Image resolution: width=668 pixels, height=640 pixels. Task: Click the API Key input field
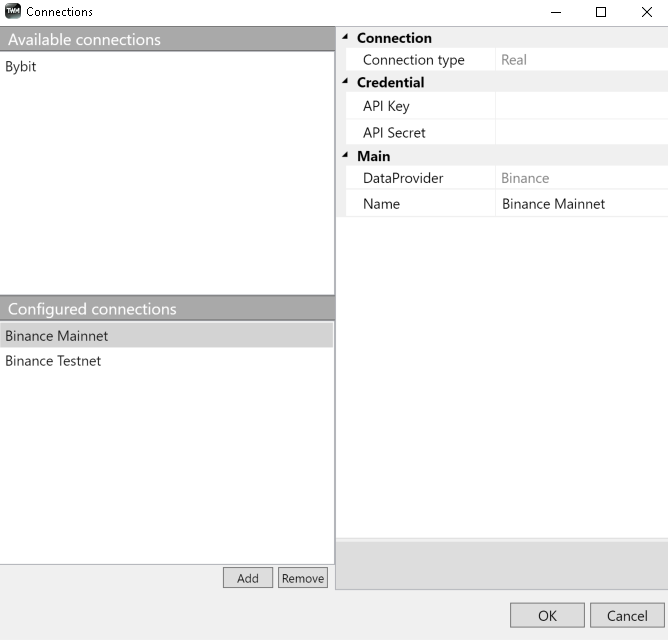[582, 106]
